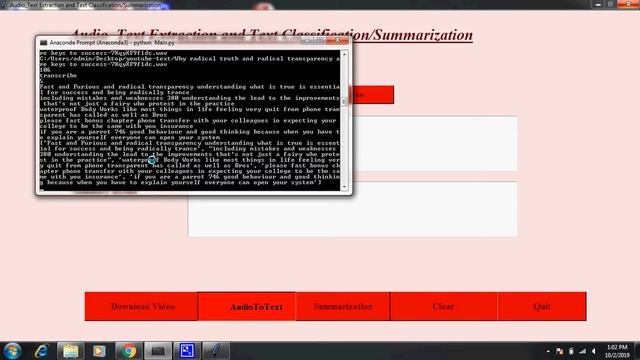Screen dimensions: 640x360
Task: Click the 'Fast and Furious and radical transparency' line
Action: (x=190, y=87)
